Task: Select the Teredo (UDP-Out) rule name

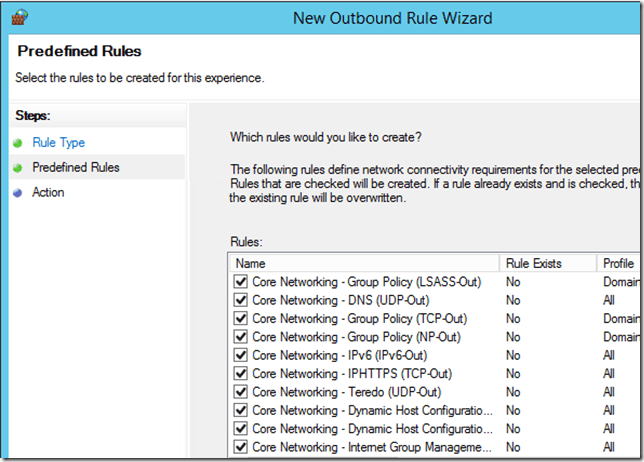Action: (346, 392)
